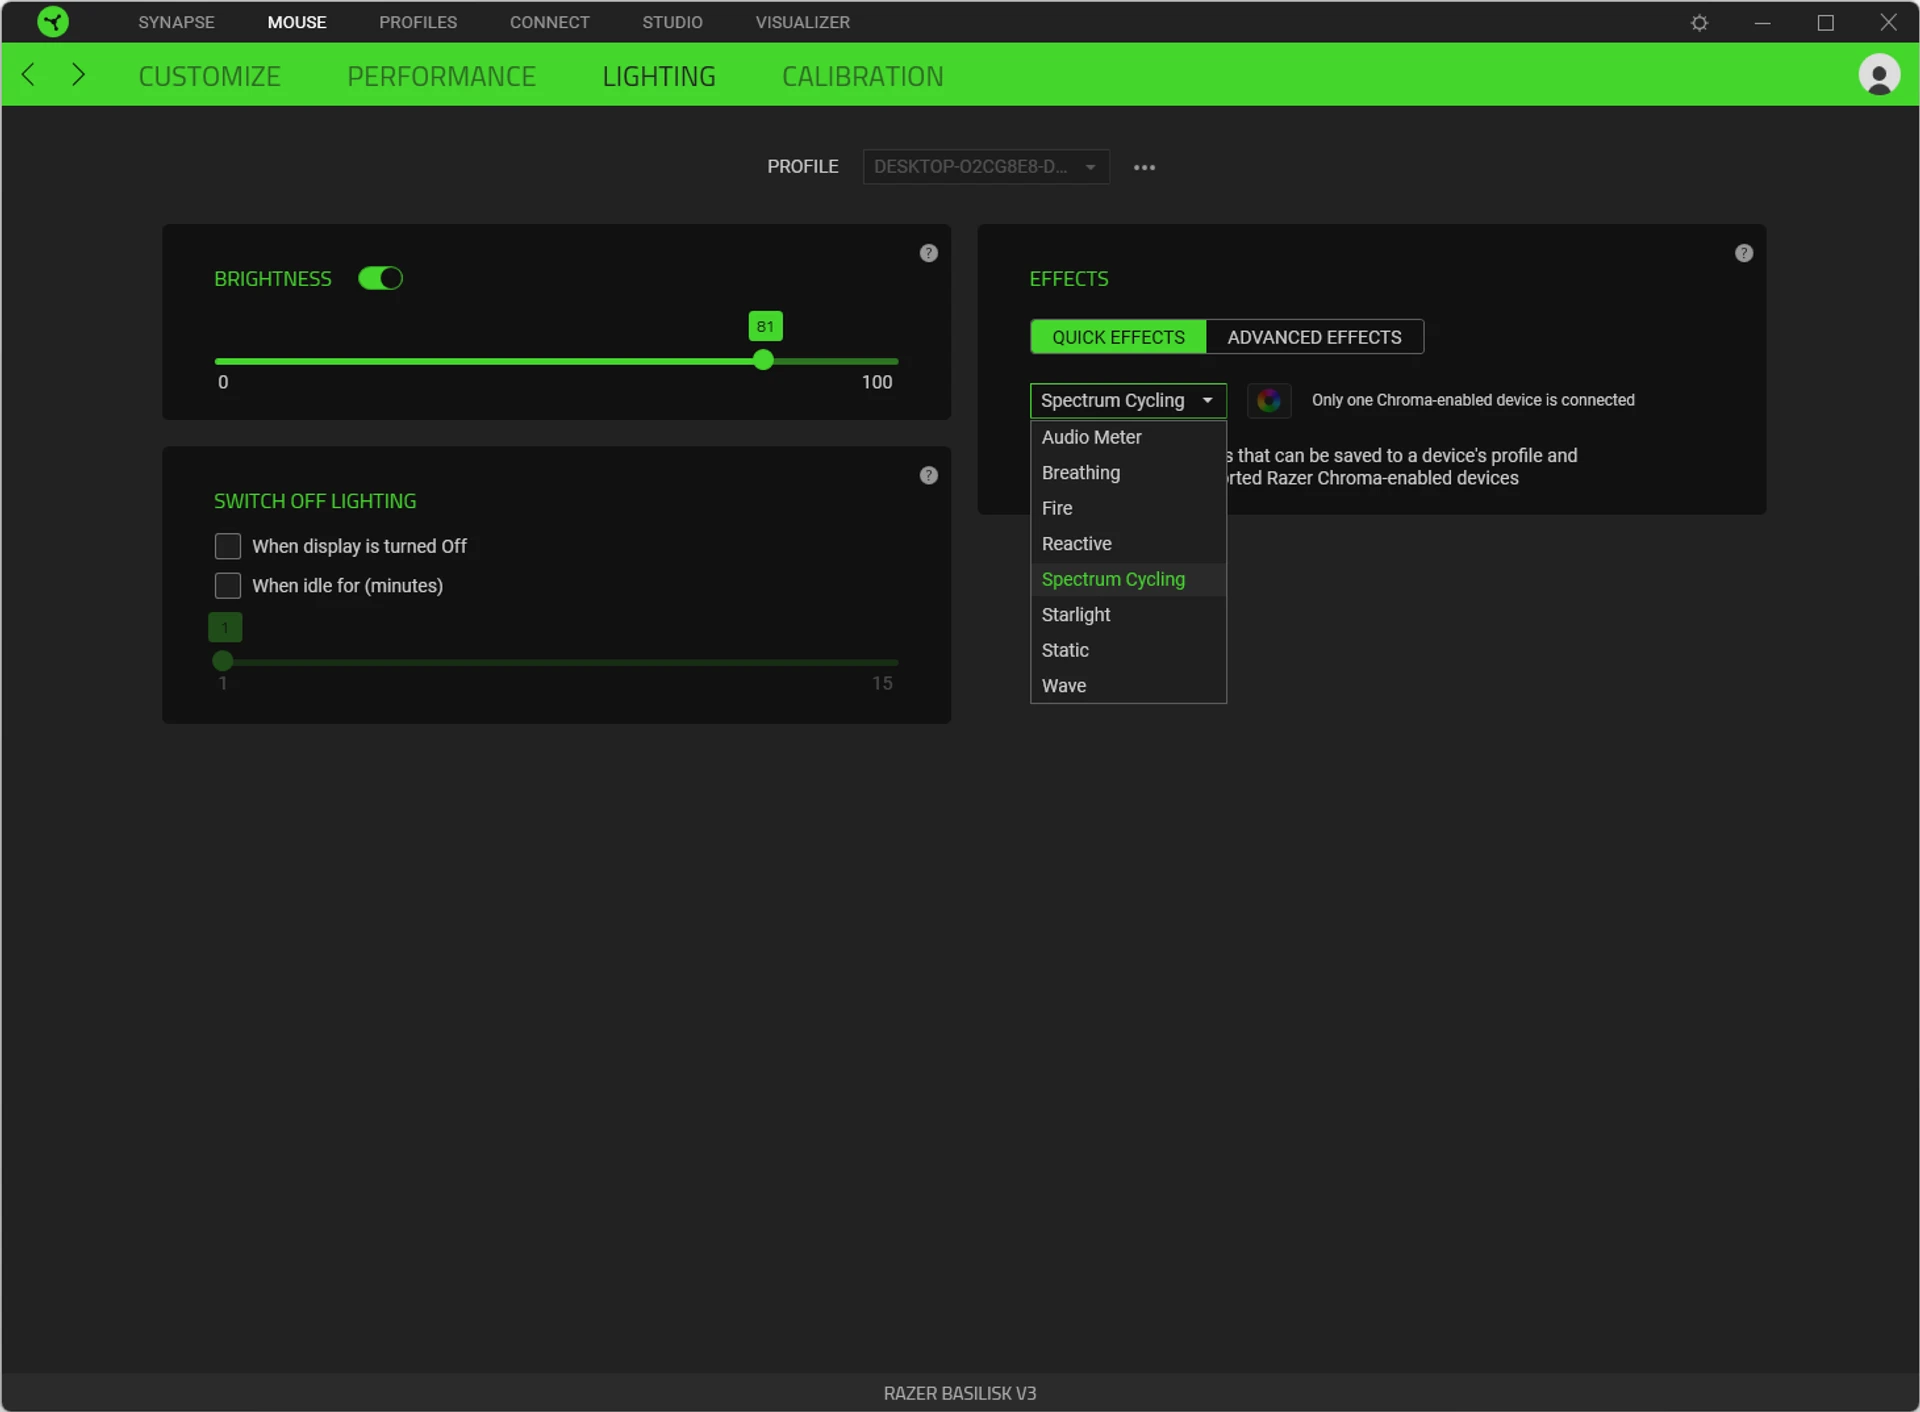Select Spectrum Cycling in the list

1128,579
